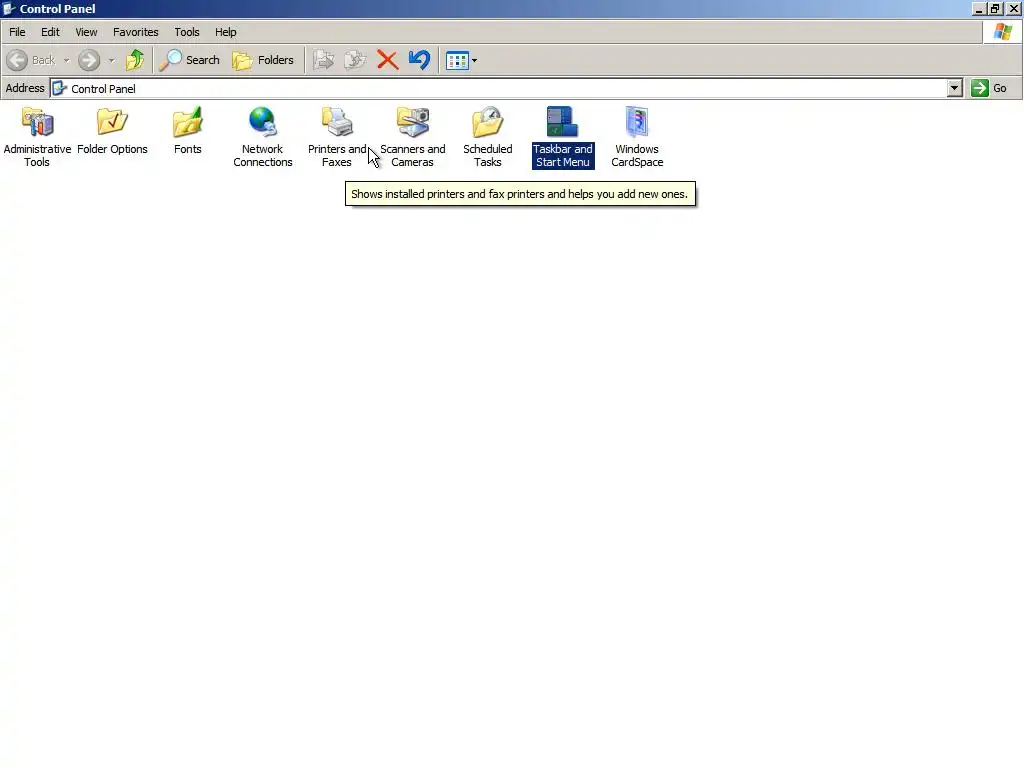
Task: Expand the Forward history dropdown arrow
Action: click(x=111, y=60)
